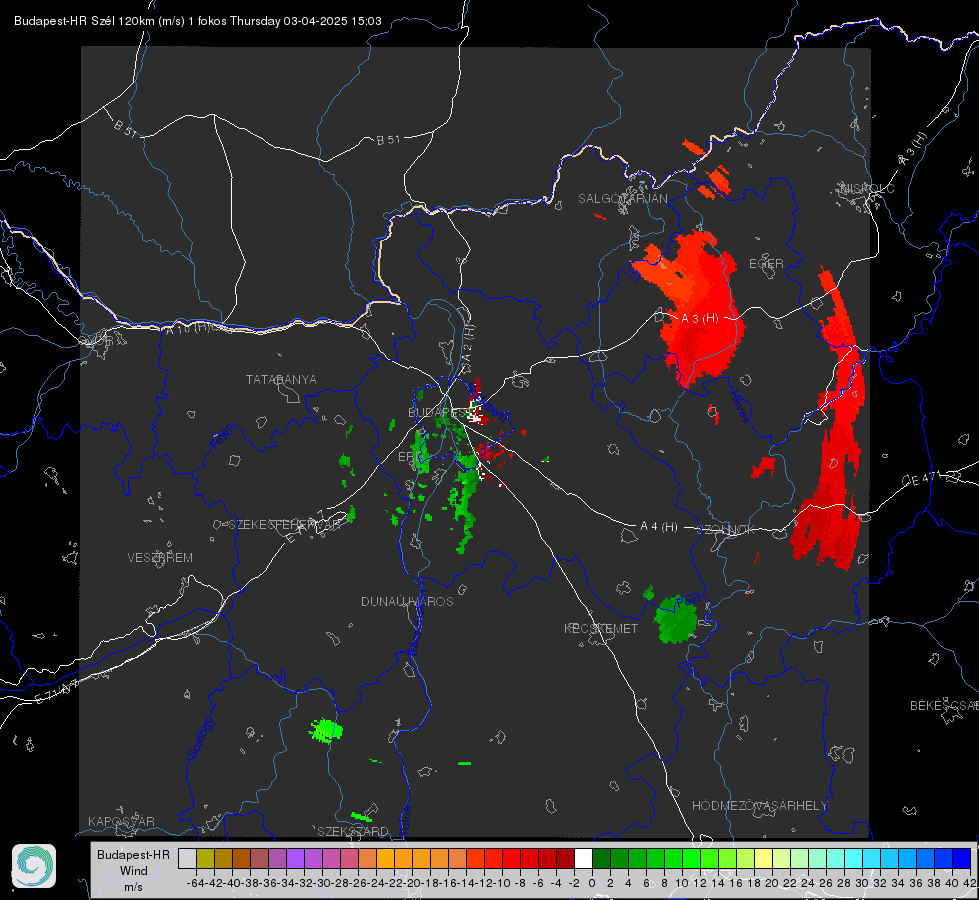Select the darkest green swatch between 0 and 2
The width and height of the screenshot is (979, 900).
(x=601, y=858)
